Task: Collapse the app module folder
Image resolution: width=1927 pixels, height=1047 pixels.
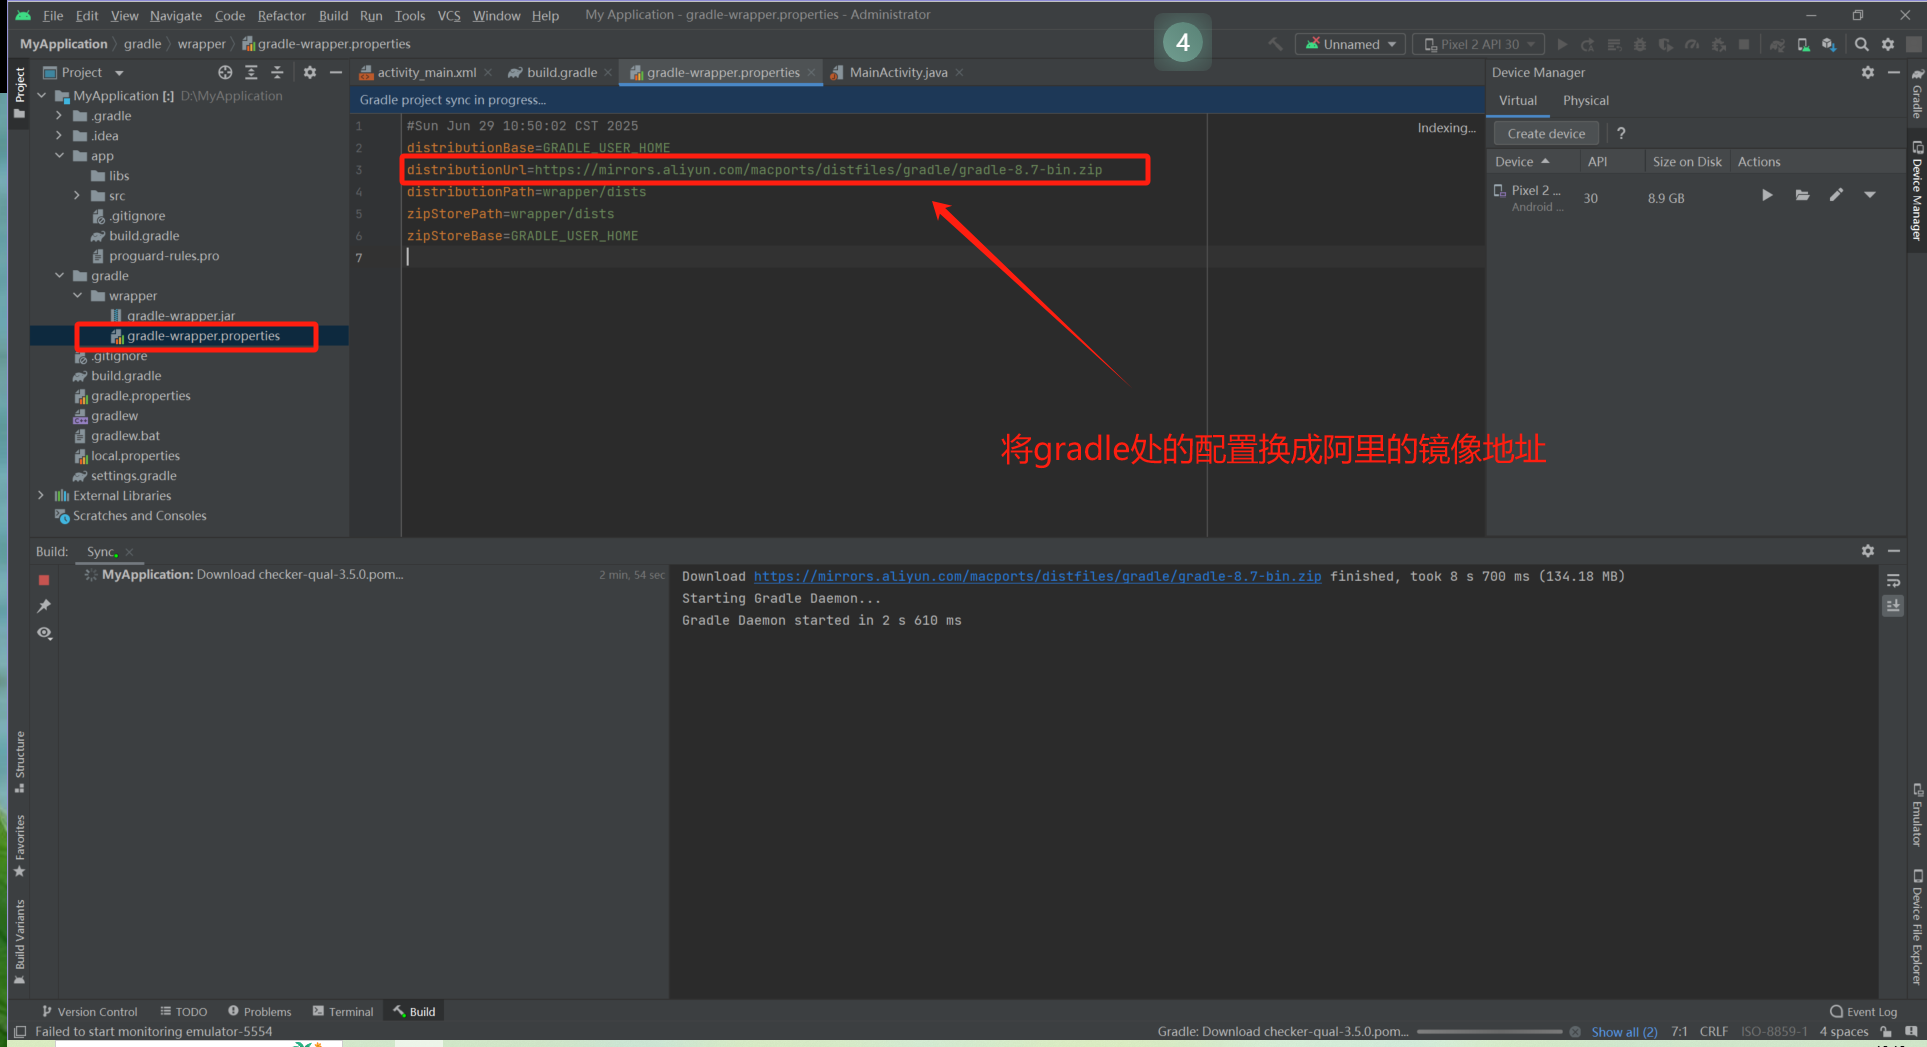Action: (x=59, y=156)
